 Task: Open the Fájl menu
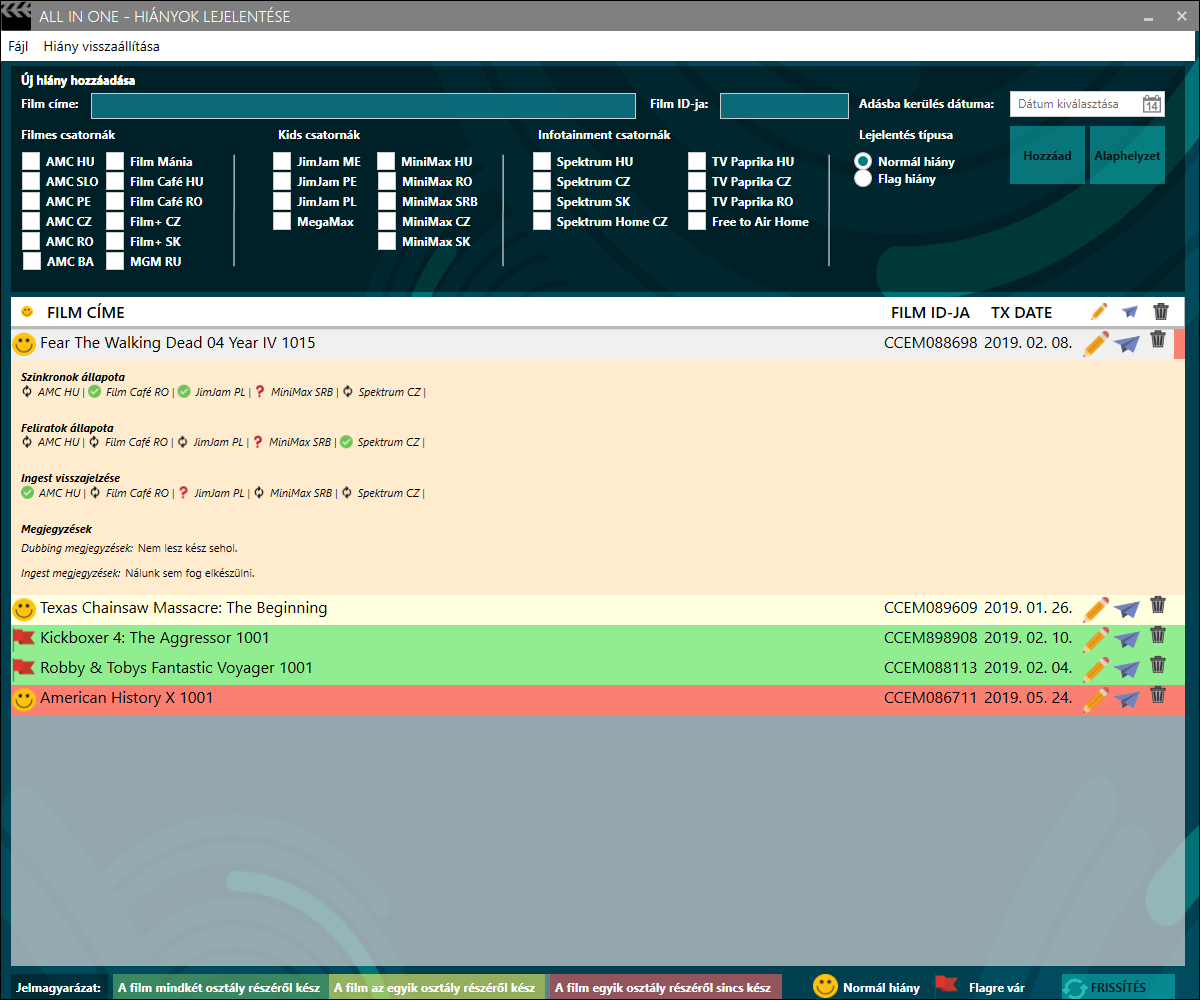point(18,46)
